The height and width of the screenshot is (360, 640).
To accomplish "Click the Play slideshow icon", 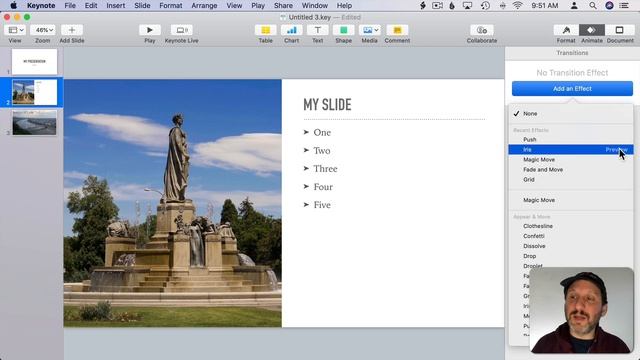I will pyautogui.click(x=149, y=30).
